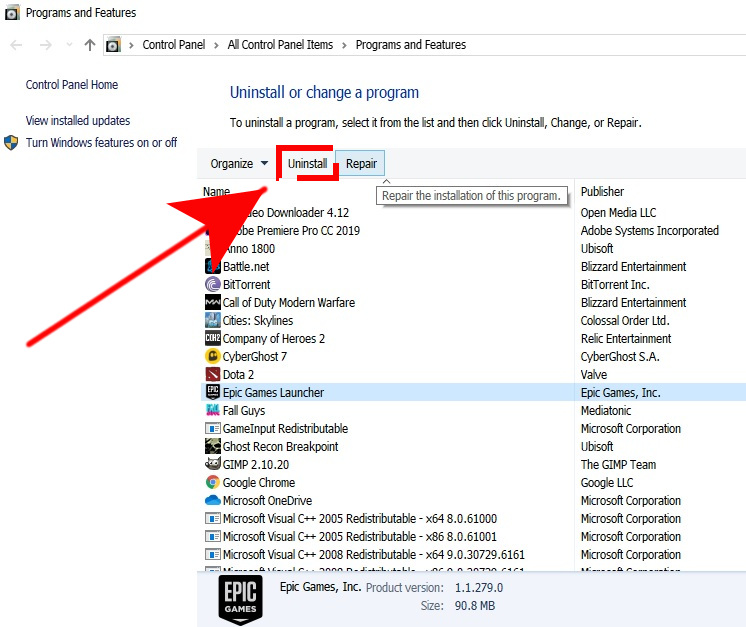746x627 pixels.
Task: Click the CyberGhost 7 icon
Action: (x=213, y=356)
